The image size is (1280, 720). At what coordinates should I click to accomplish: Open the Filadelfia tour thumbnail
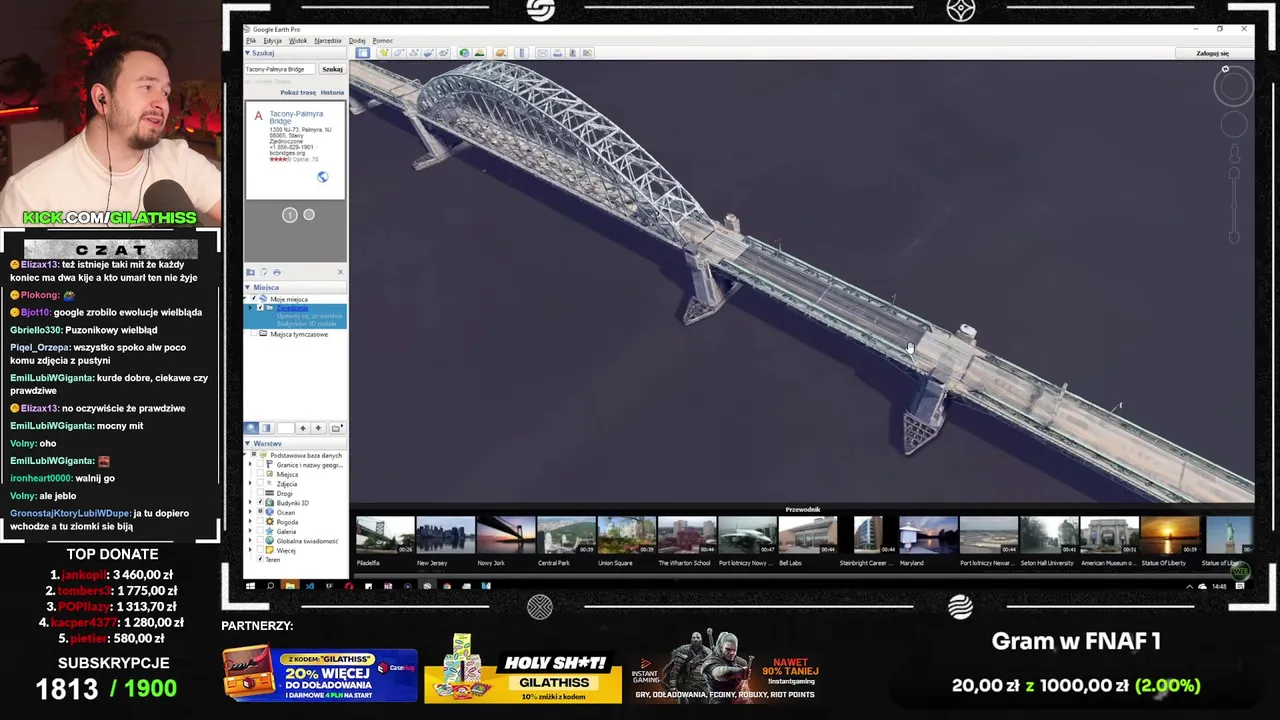click(385, 535)
